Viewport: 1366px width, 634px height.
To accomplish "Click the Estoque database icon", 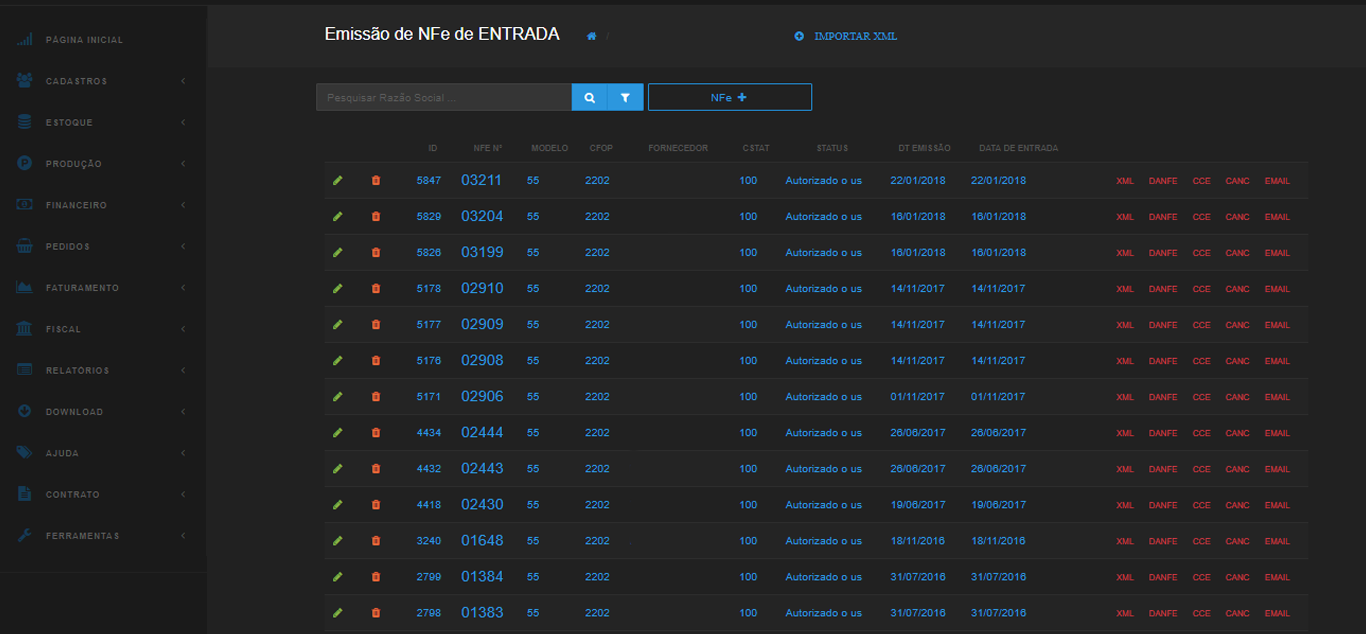I will coord(25,122).
